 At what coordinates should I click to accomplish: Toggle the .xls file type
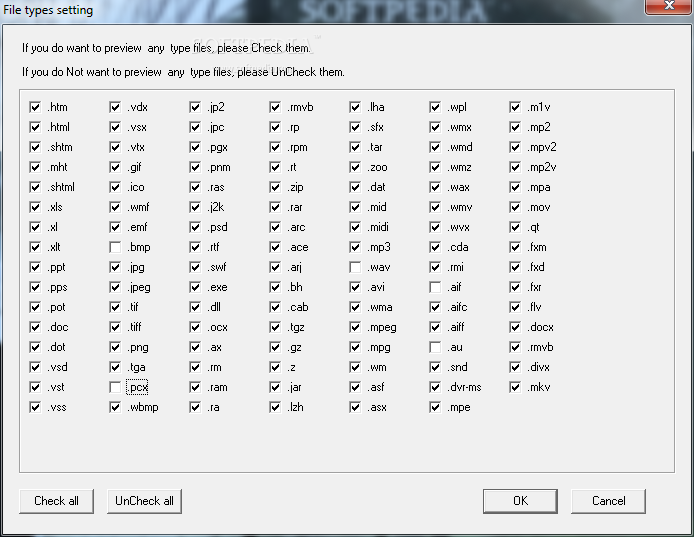[x=35, y=207]
